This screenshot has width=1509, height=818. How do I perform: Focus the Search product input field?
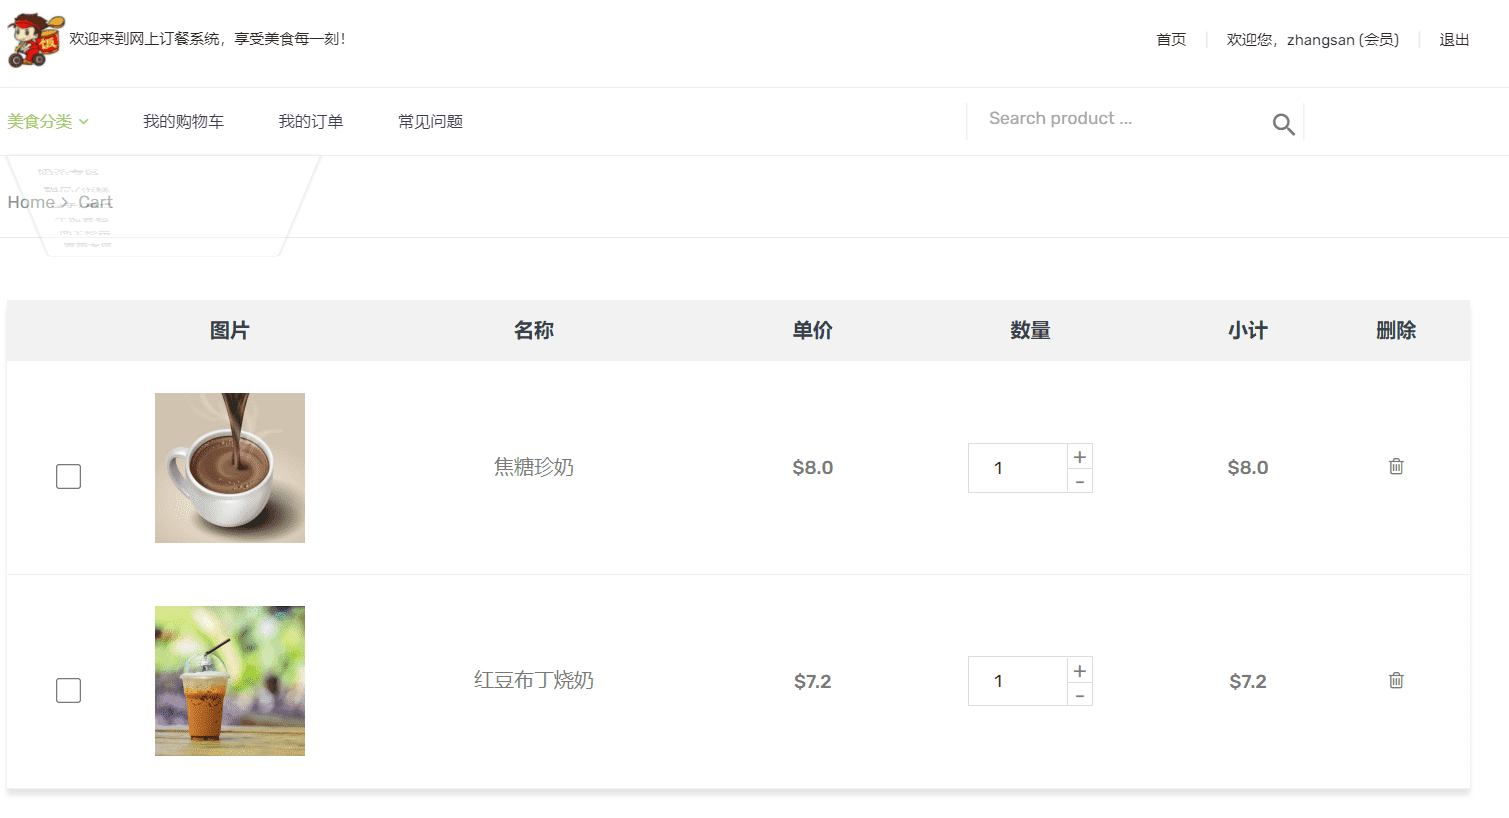point(1120,119)
